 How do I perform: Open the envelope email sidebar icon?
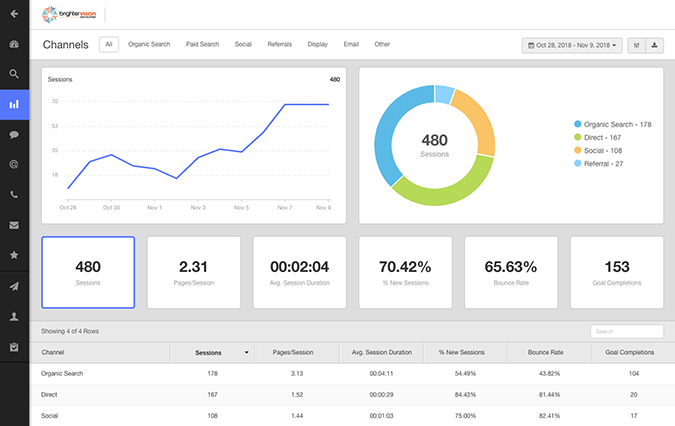[14, 225]
